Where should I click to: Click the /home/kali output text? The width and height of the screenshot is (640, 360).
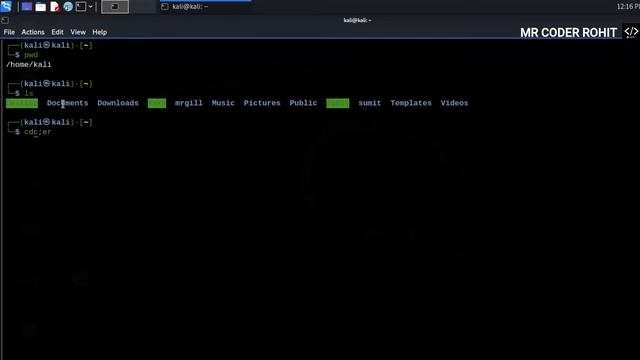[x=29, y=64]
